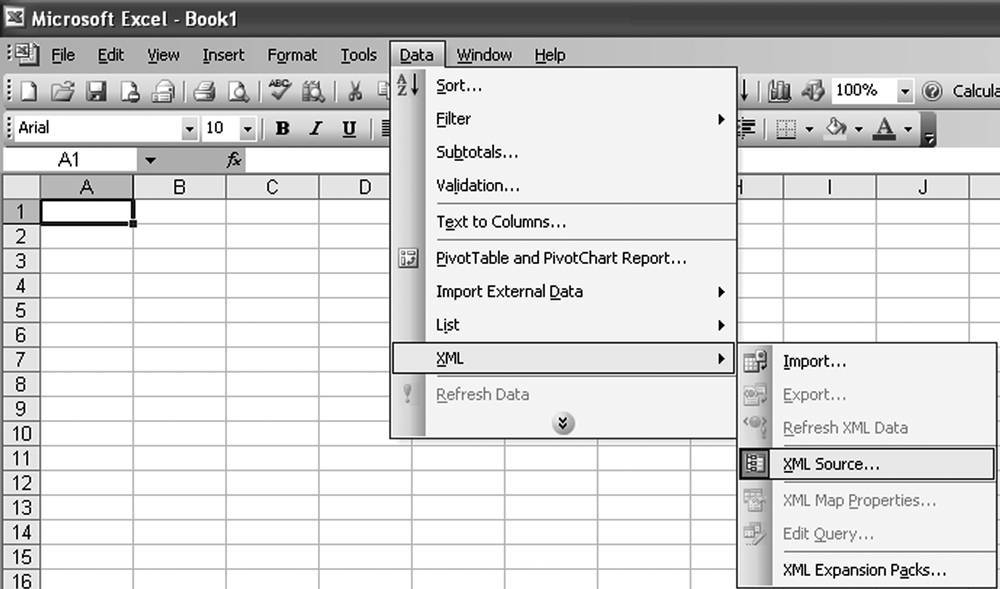This screenshot has width=1000, height=589.
Task: Click the Select All corner button
Action: tap(21, 187)
